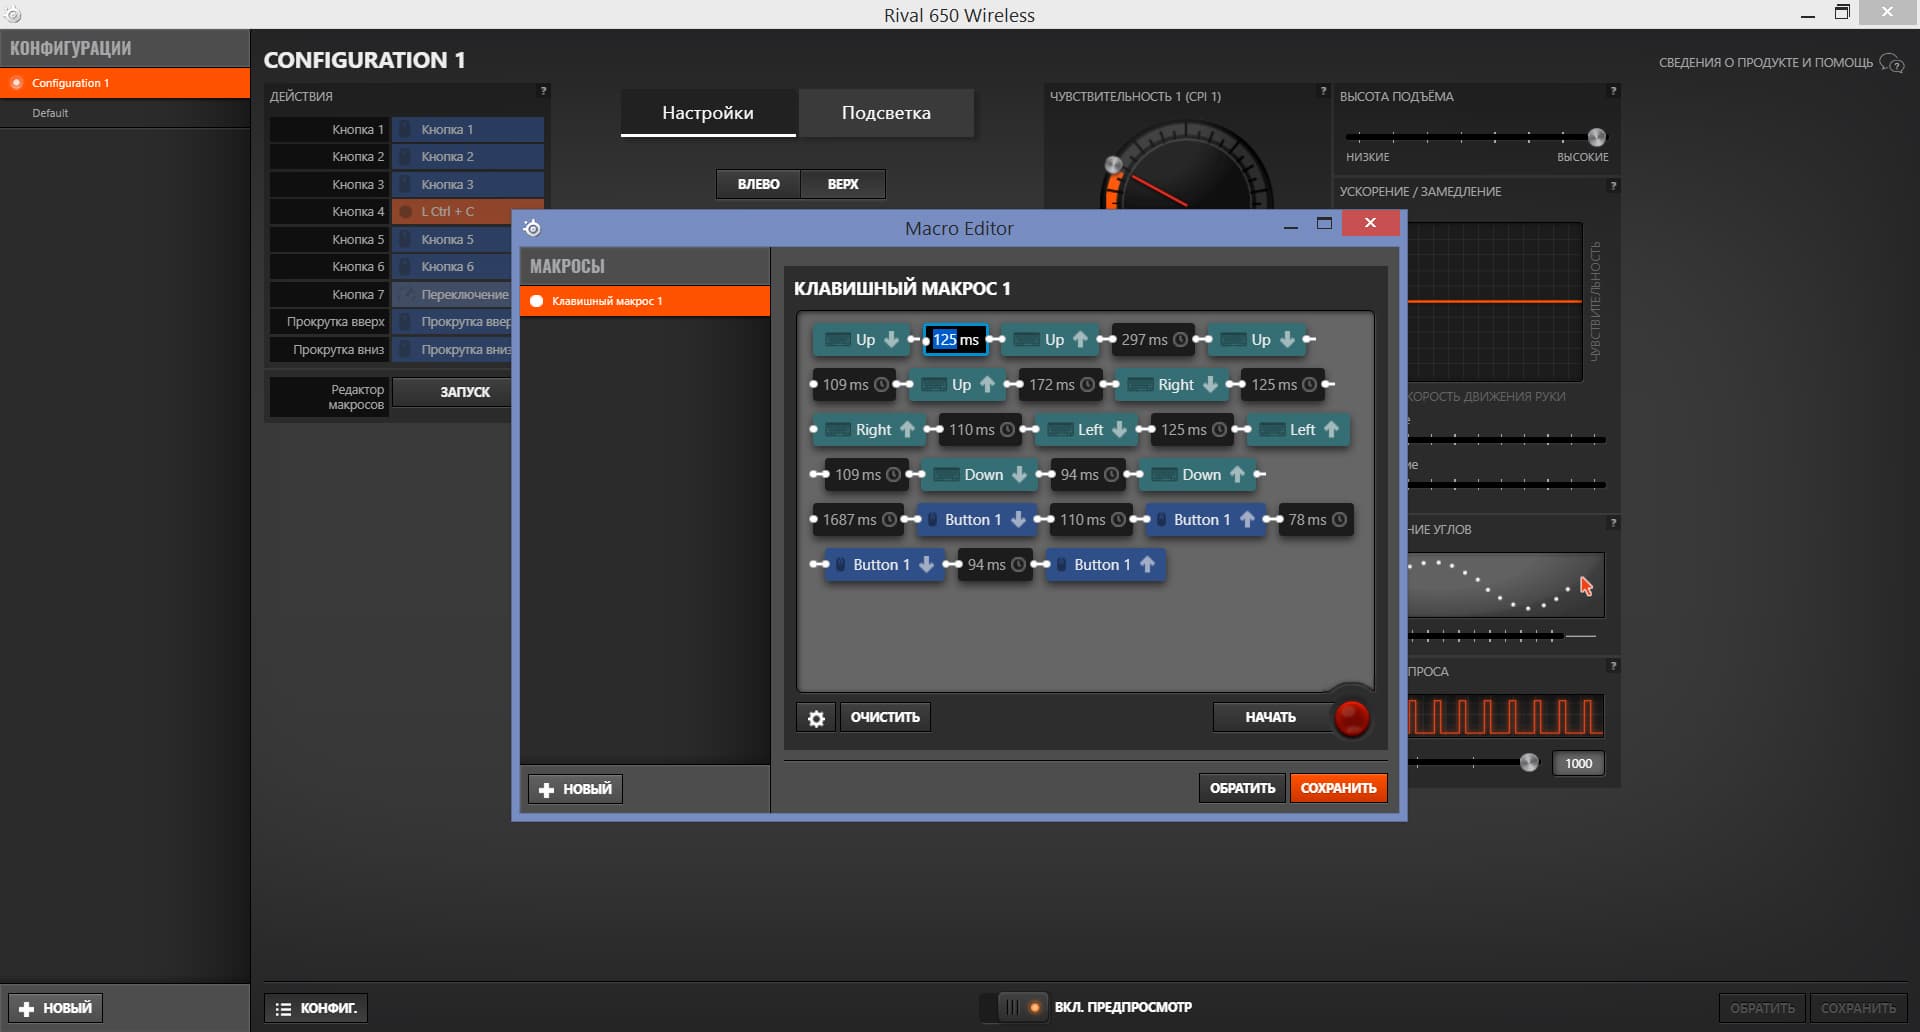
Task: Open Кнопка 6 action assignment
Action: (x=452, y=267)
